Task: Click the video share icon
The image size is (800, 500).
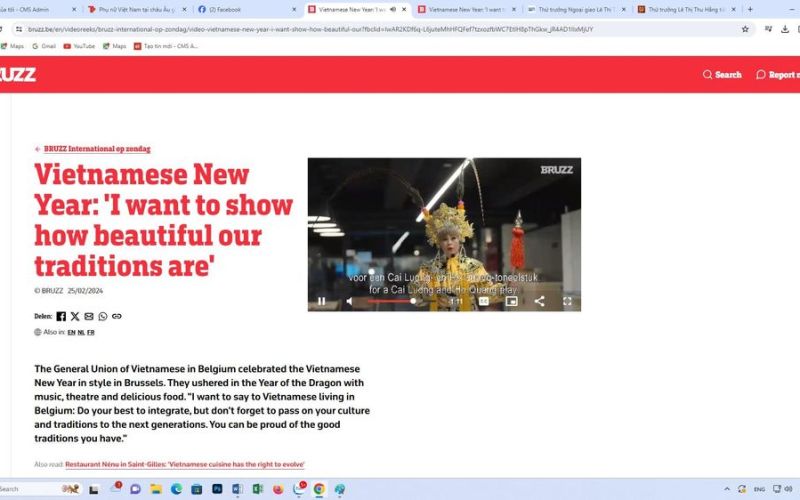Action: (539, 301)
